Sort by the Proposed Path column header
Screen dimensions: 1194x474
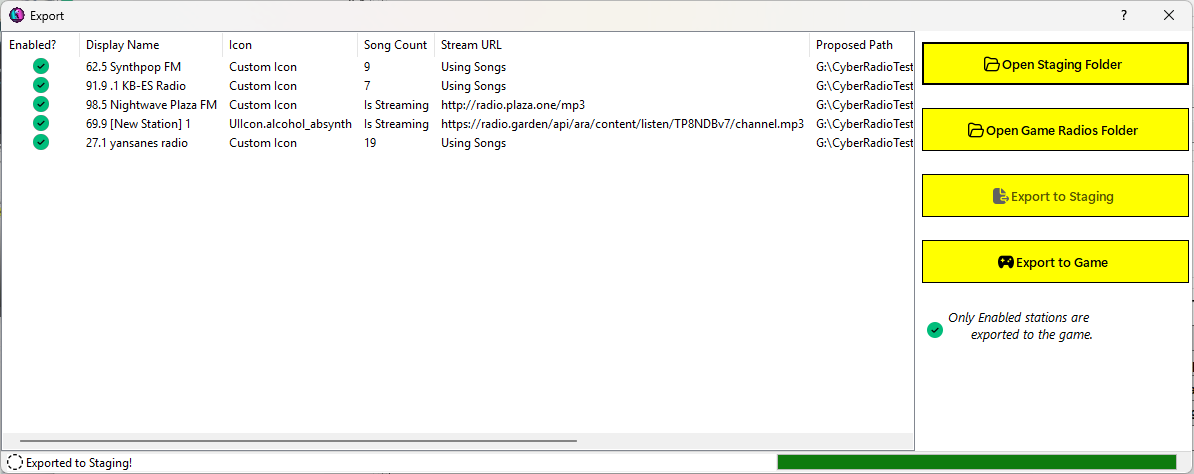(862, 45)
